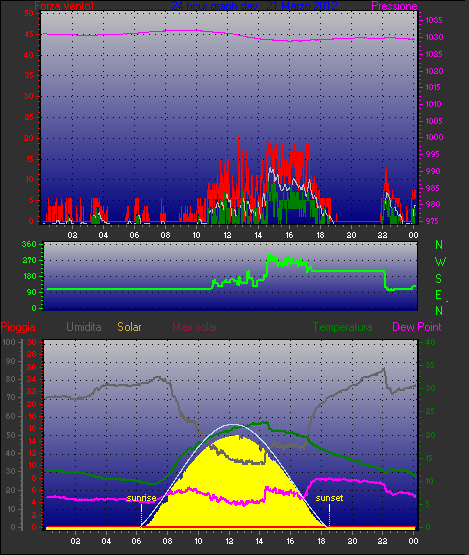Click the 360 value on wind direction axis
469x555 pixels.
tap(29, 244)
